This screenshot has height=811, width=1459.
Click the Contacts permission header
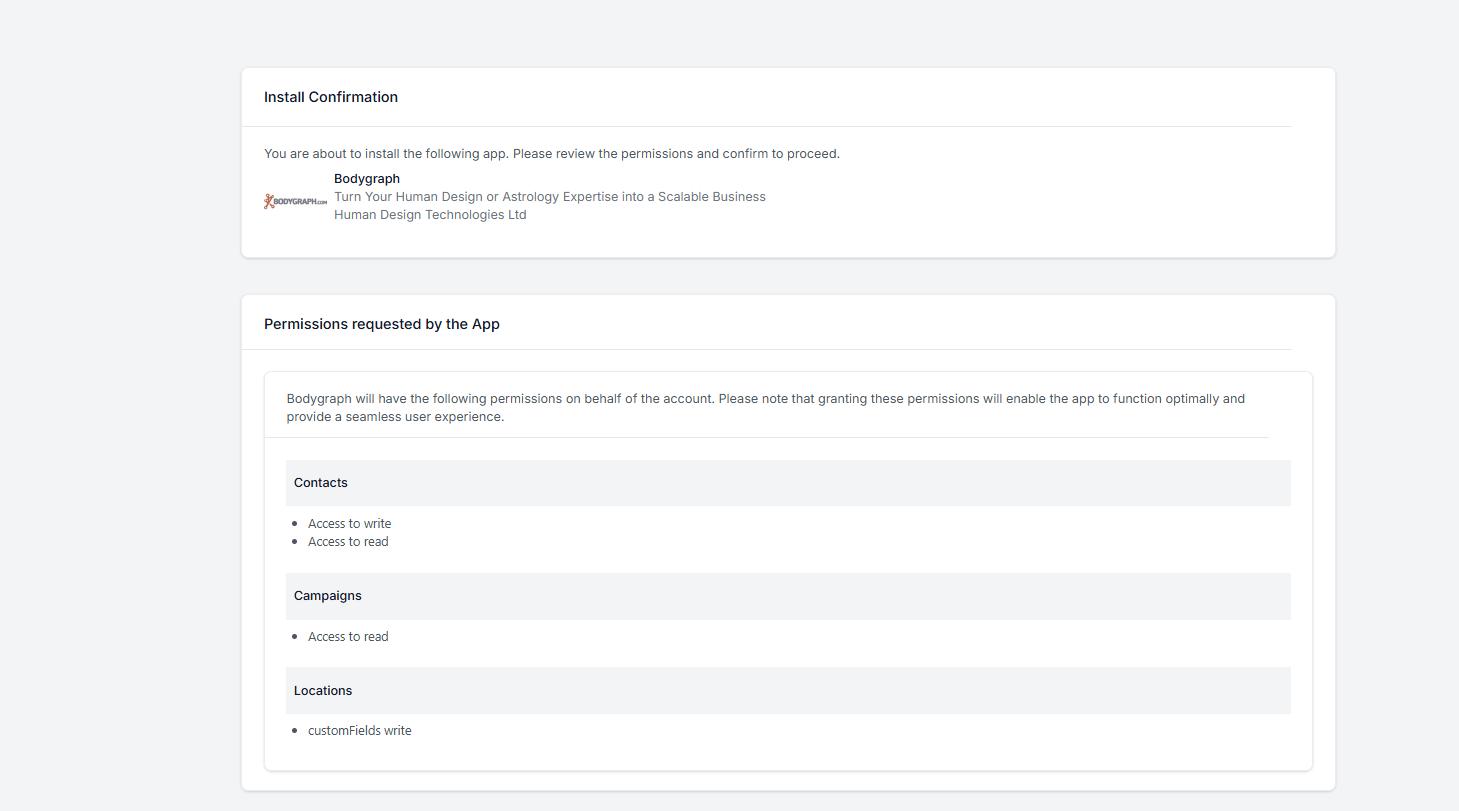pos(788,483)
